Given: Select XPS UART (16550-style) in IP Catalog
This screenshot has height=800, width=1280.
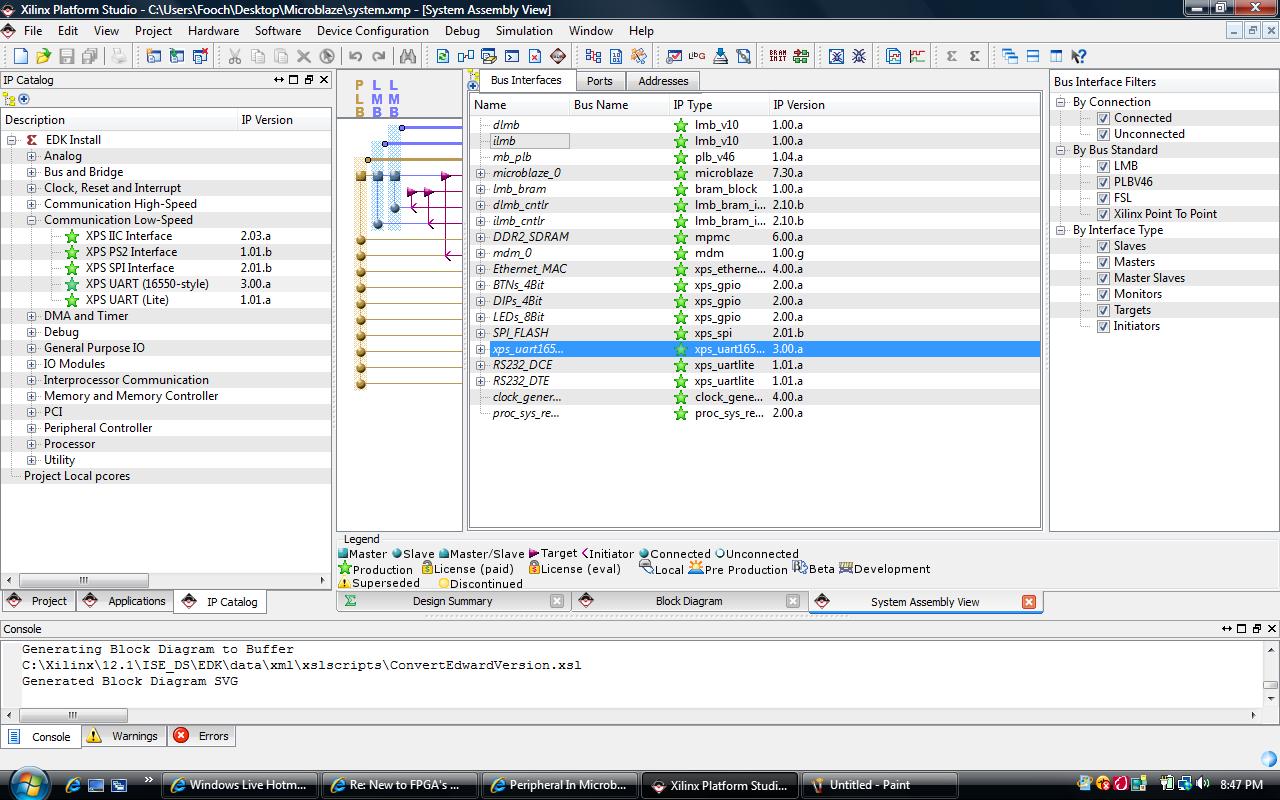Looking at the screenshot, I should click(x=147, y=284).
